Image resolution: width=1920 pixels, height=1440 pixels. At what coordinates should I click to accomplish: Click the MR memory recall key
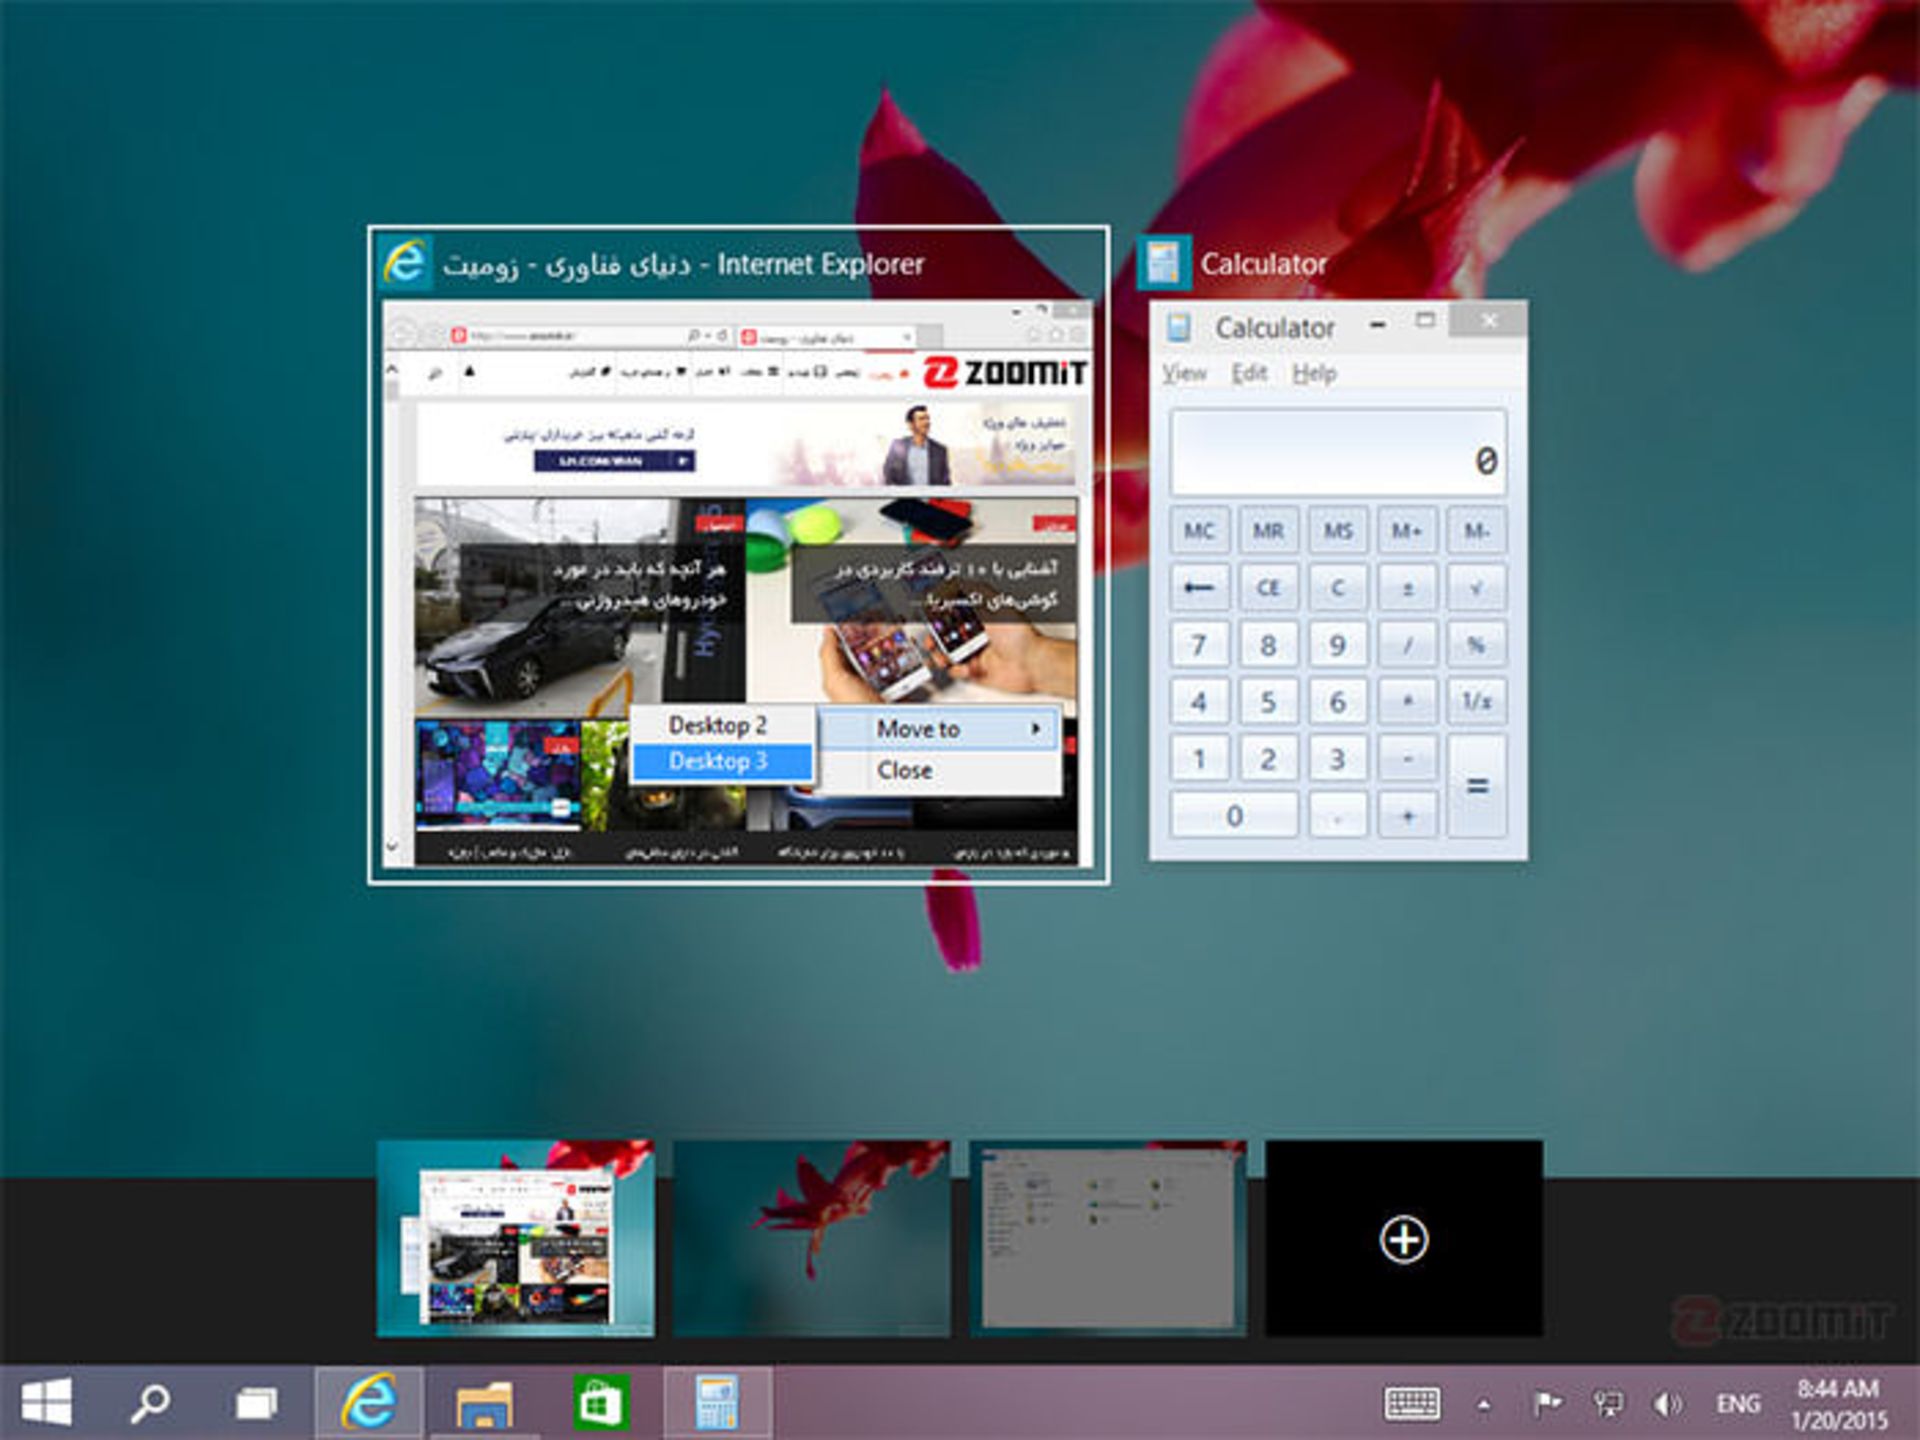click(1268, 530)
